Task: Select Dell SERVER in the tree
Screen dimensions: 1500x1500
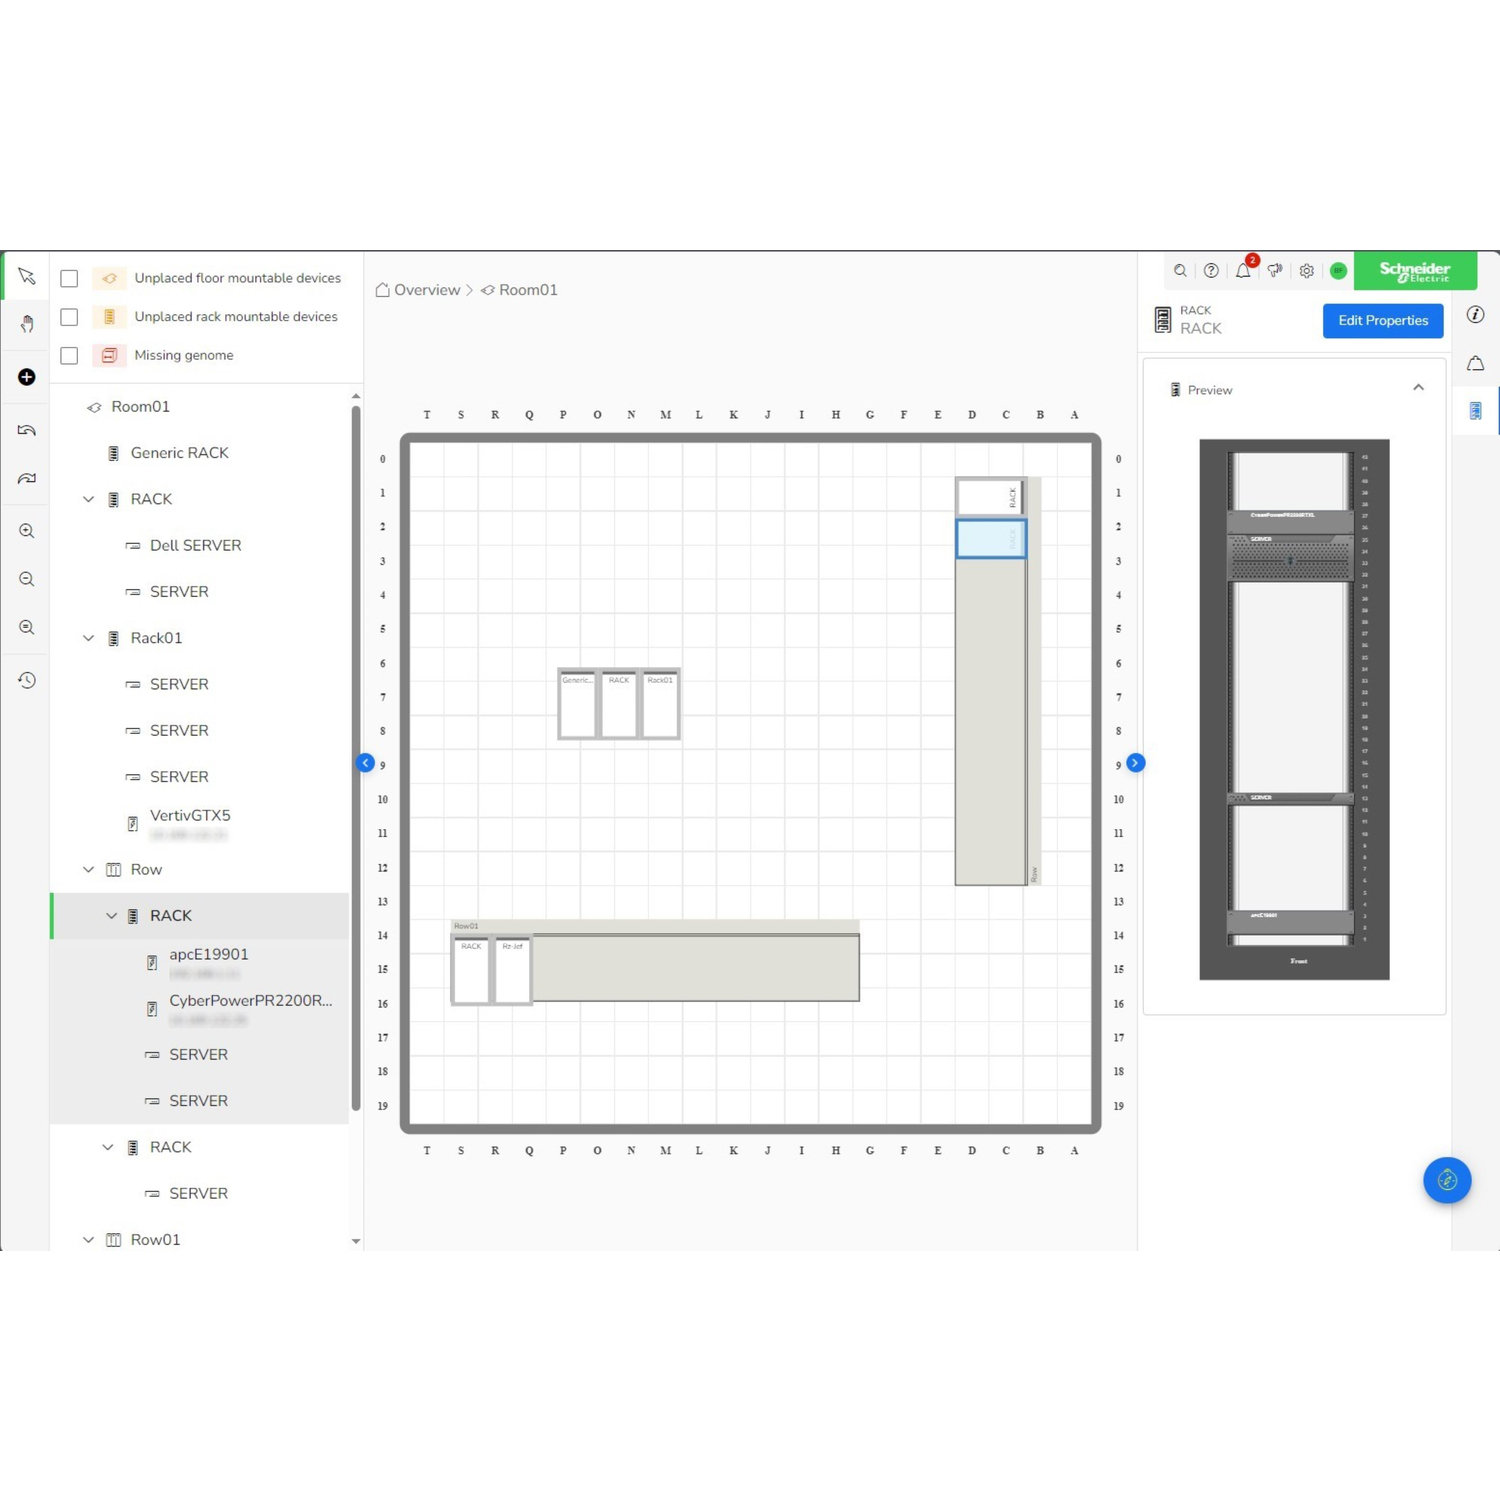Action: pos(195,546)
